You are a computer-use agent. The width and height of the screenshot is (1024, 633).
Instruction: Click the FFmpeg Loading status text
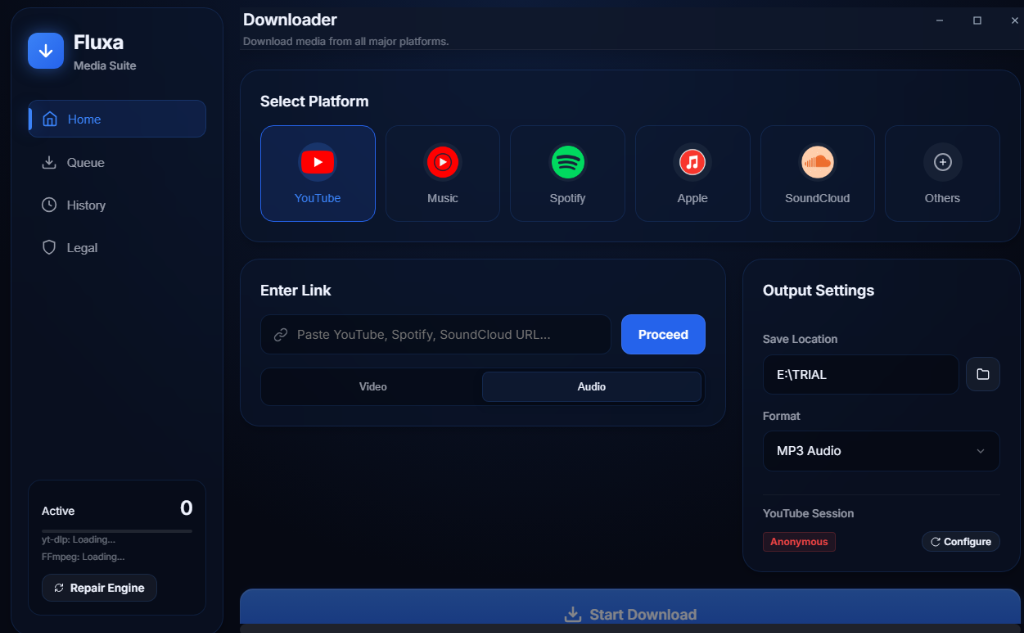click(x=83, y=557)
